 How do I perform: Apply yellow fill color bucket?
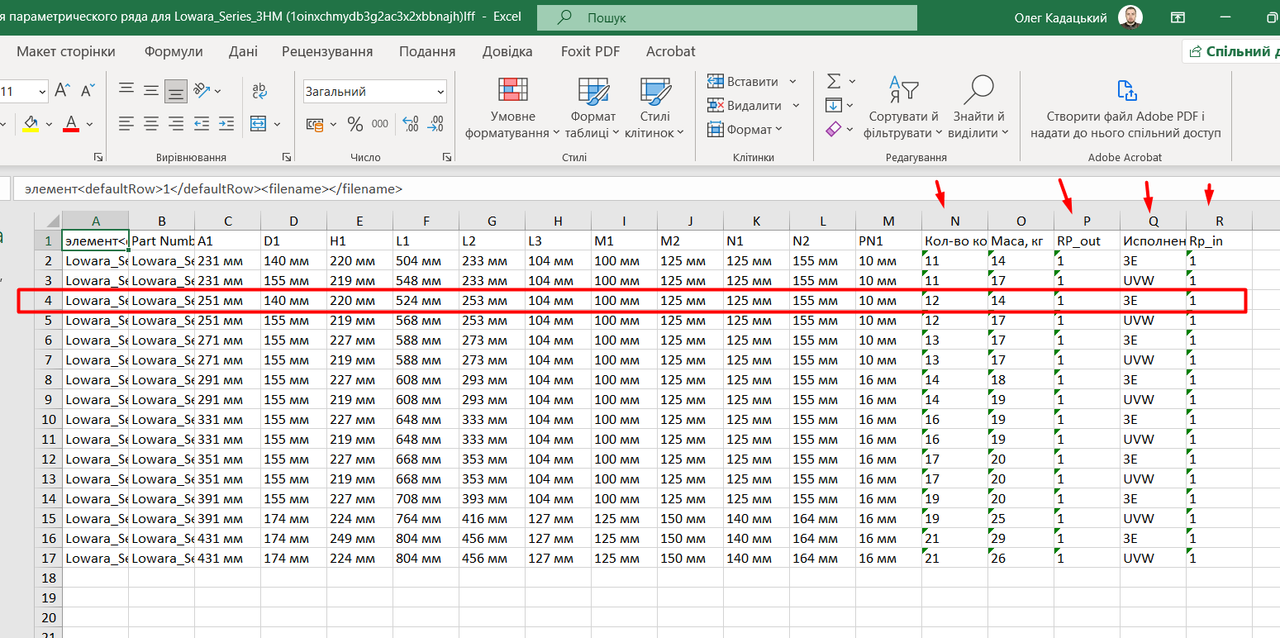tap(30, 124)
